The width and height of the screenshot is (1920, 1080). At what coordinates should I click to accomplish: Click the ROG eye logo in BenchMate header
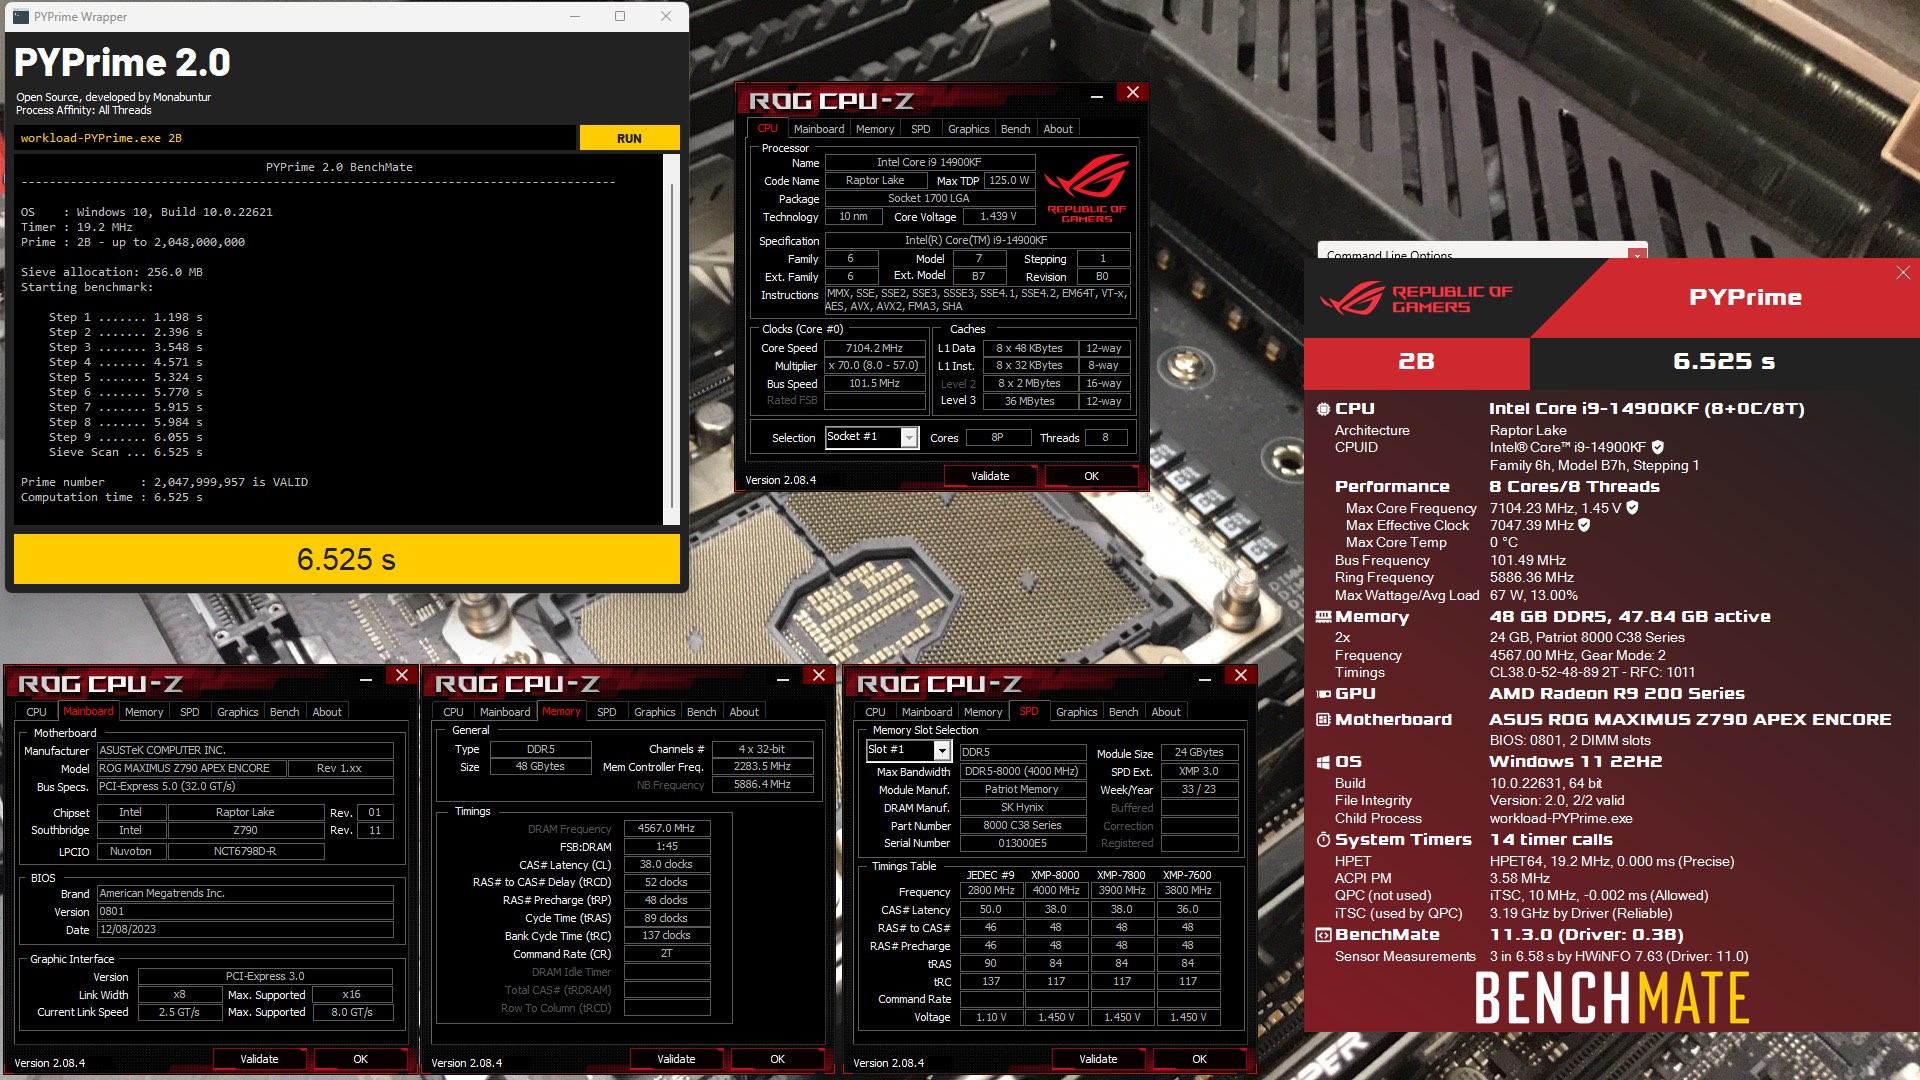tap(1352, 298)
